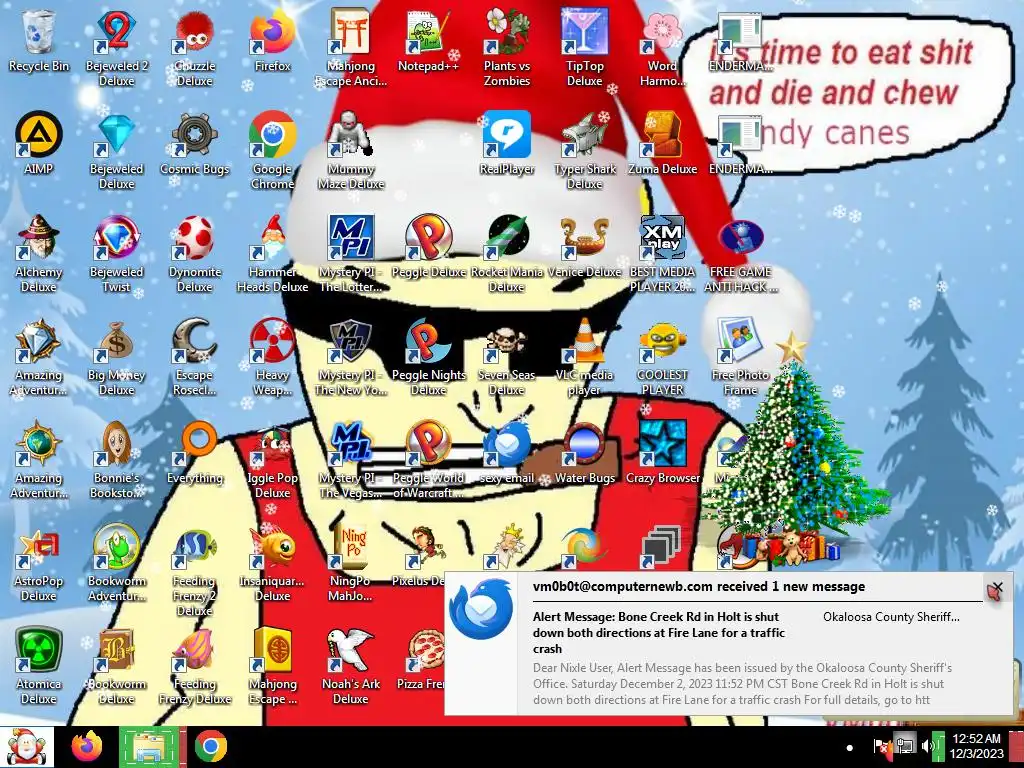This screenshot has width=1024, height=768.
Task: Open Venice Deluxe shortcut
Action: click(x=584, y=247)
